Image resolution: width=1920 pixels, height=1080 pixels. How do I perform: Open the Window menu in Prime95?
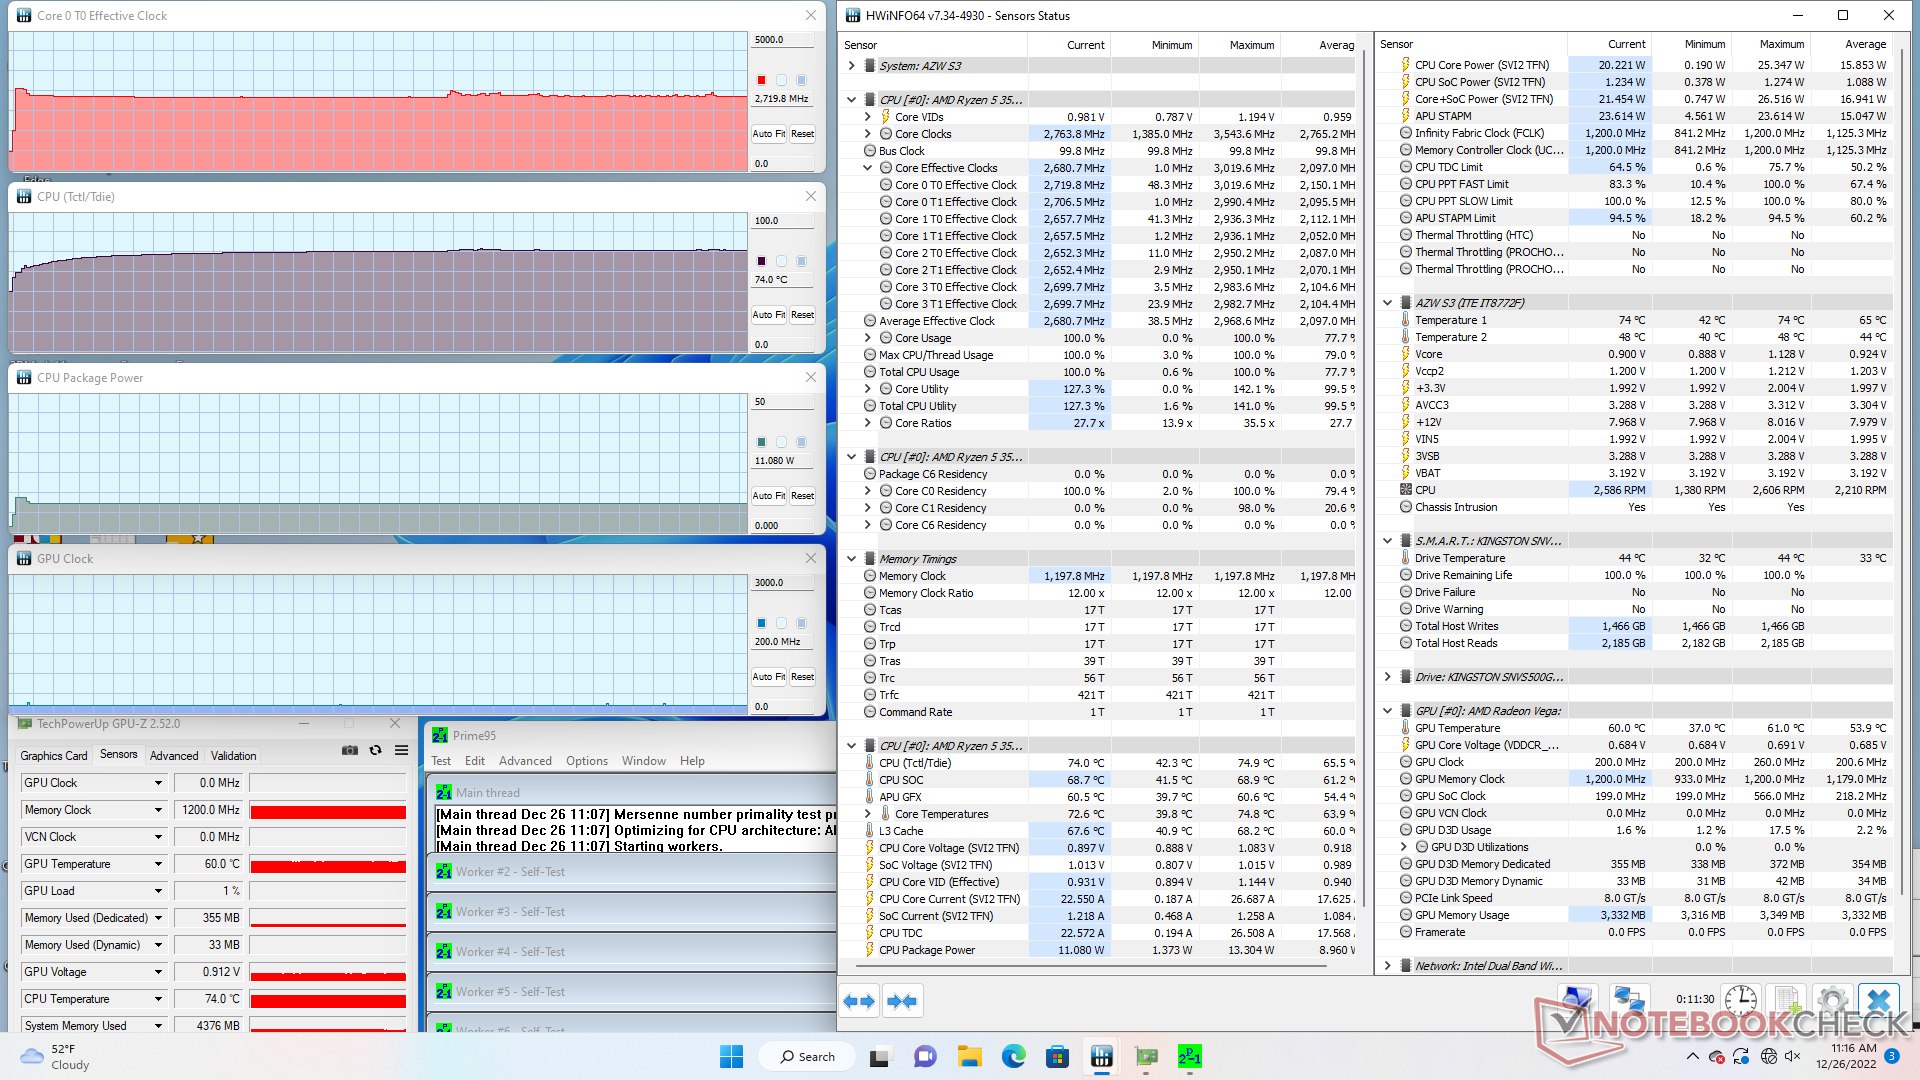(644, 761)
